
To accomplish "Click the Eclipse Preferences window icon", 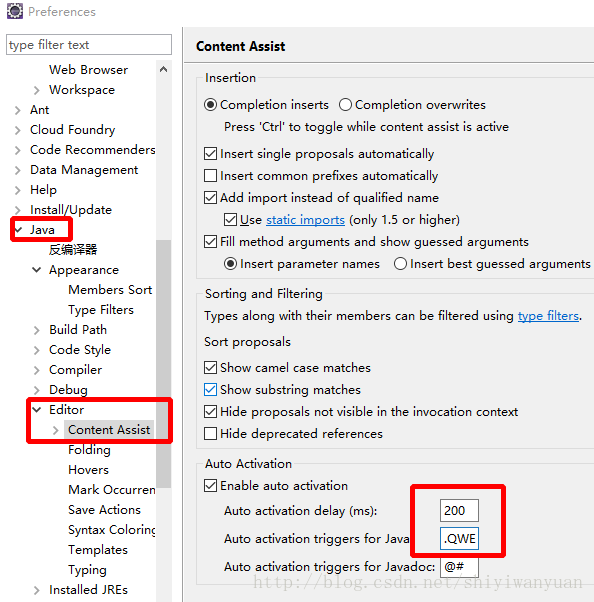I will click(x=15, y=11).
